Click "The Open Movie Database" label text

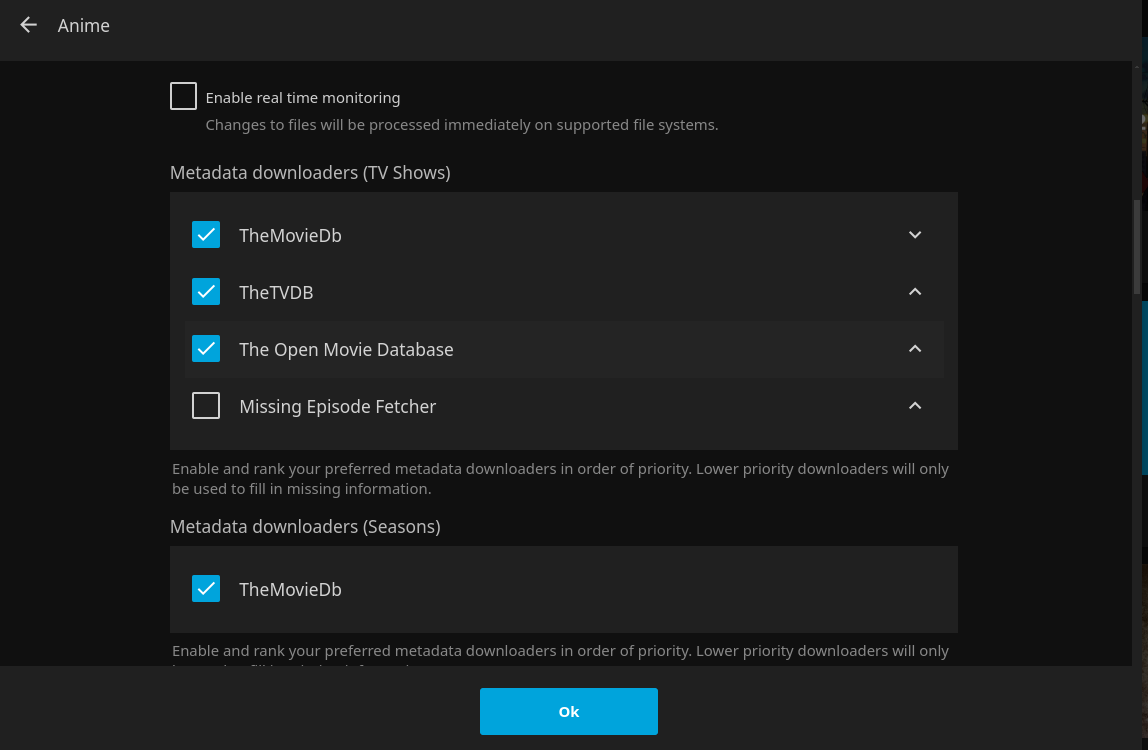[x=346, y=350]
